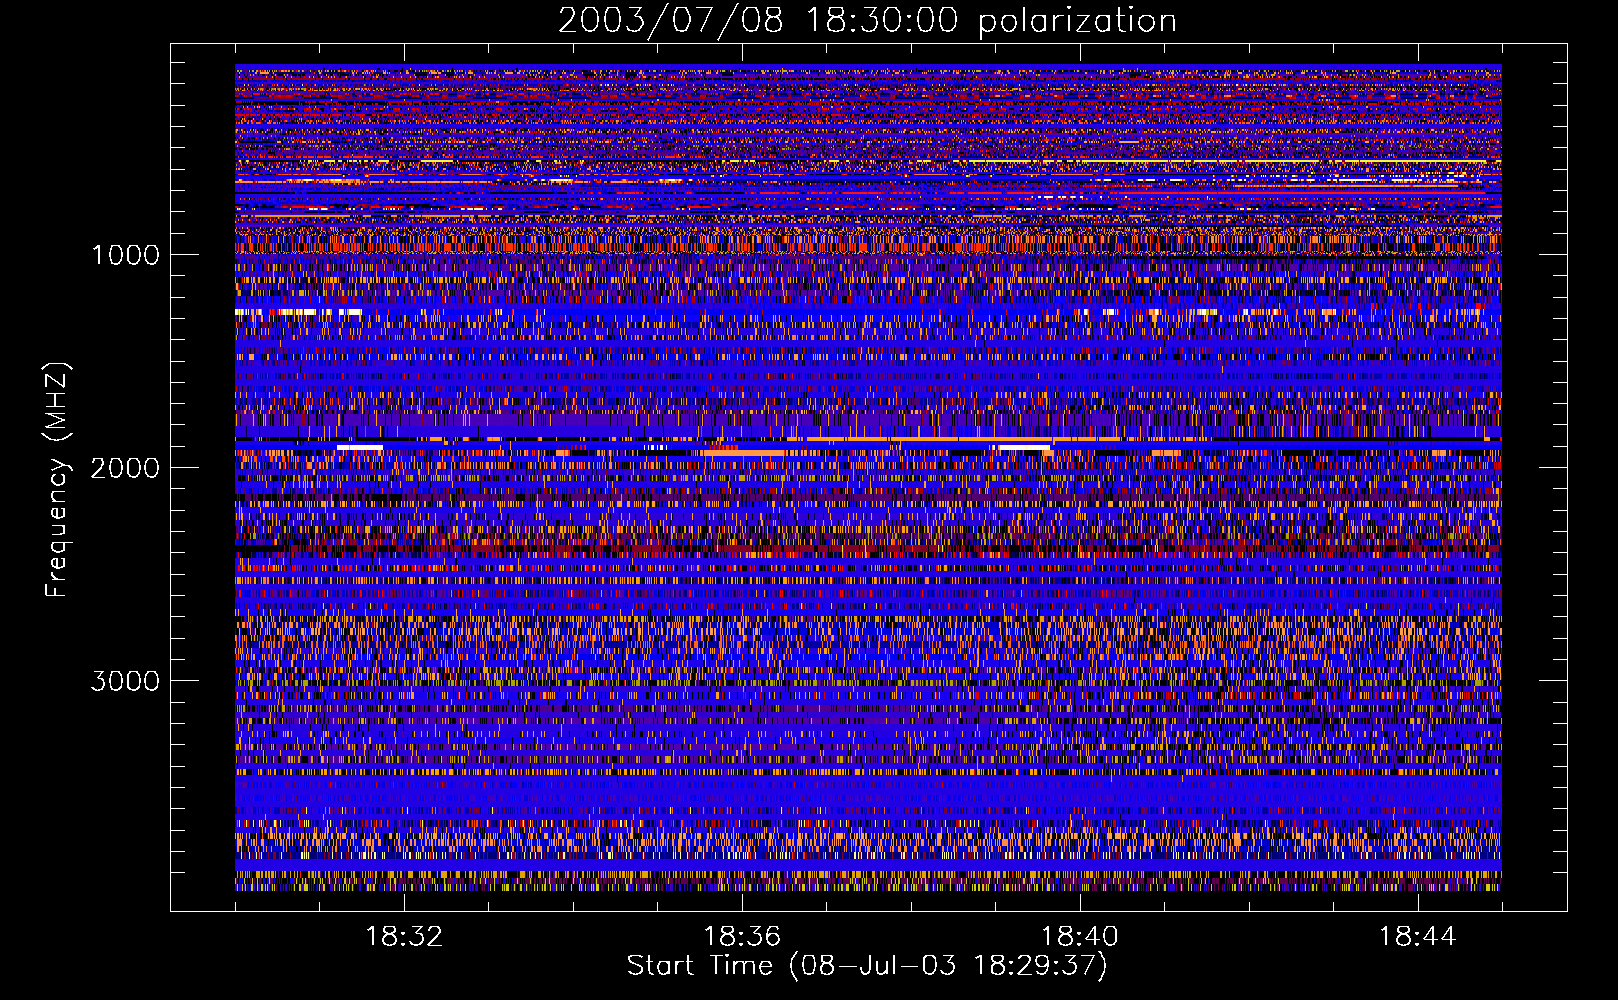Click the 'Frequency (MHZ)' axis label
Screen dimensions: 1618x1000
[x=58, y=479]
